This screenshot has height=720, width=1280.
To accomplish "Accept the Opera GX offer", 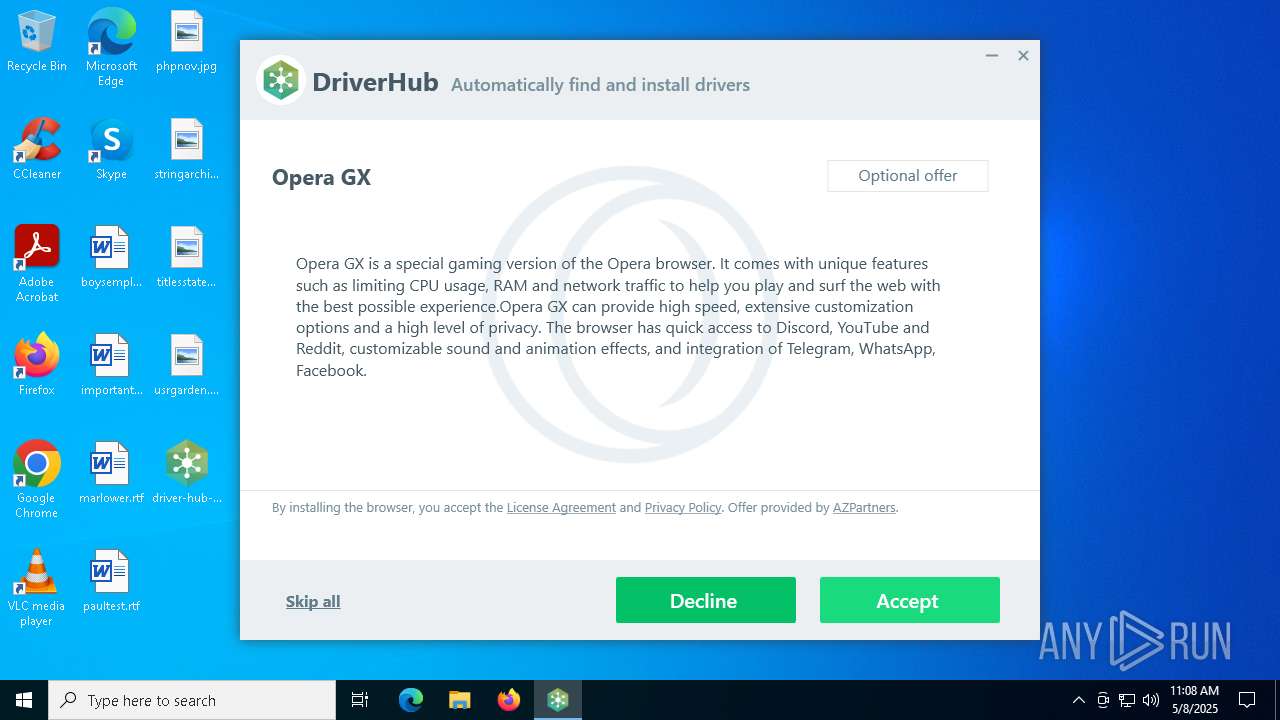I will click(x=910, y=600).
